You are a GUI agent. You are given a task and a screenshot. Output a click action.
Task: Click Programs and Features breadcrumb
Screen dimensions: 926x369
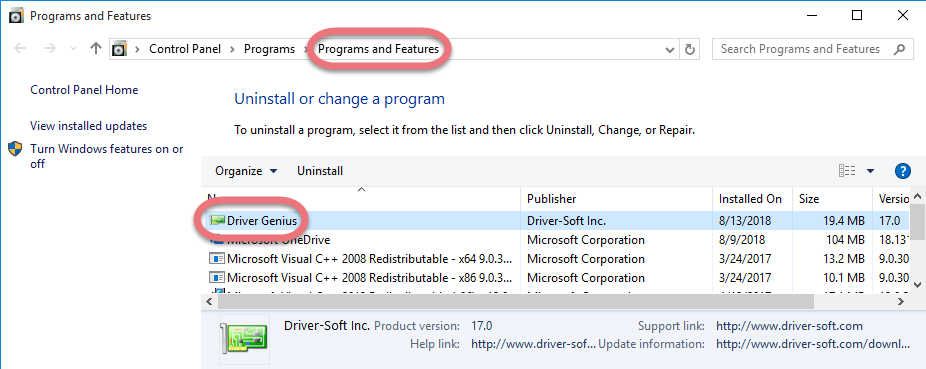point(379,49)
